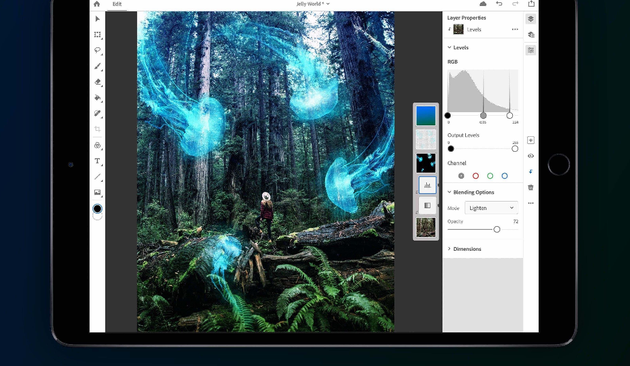Select the black jellyfish mask layer thumbnail
This screenshot has height=366, width=630.
[426, 163]
